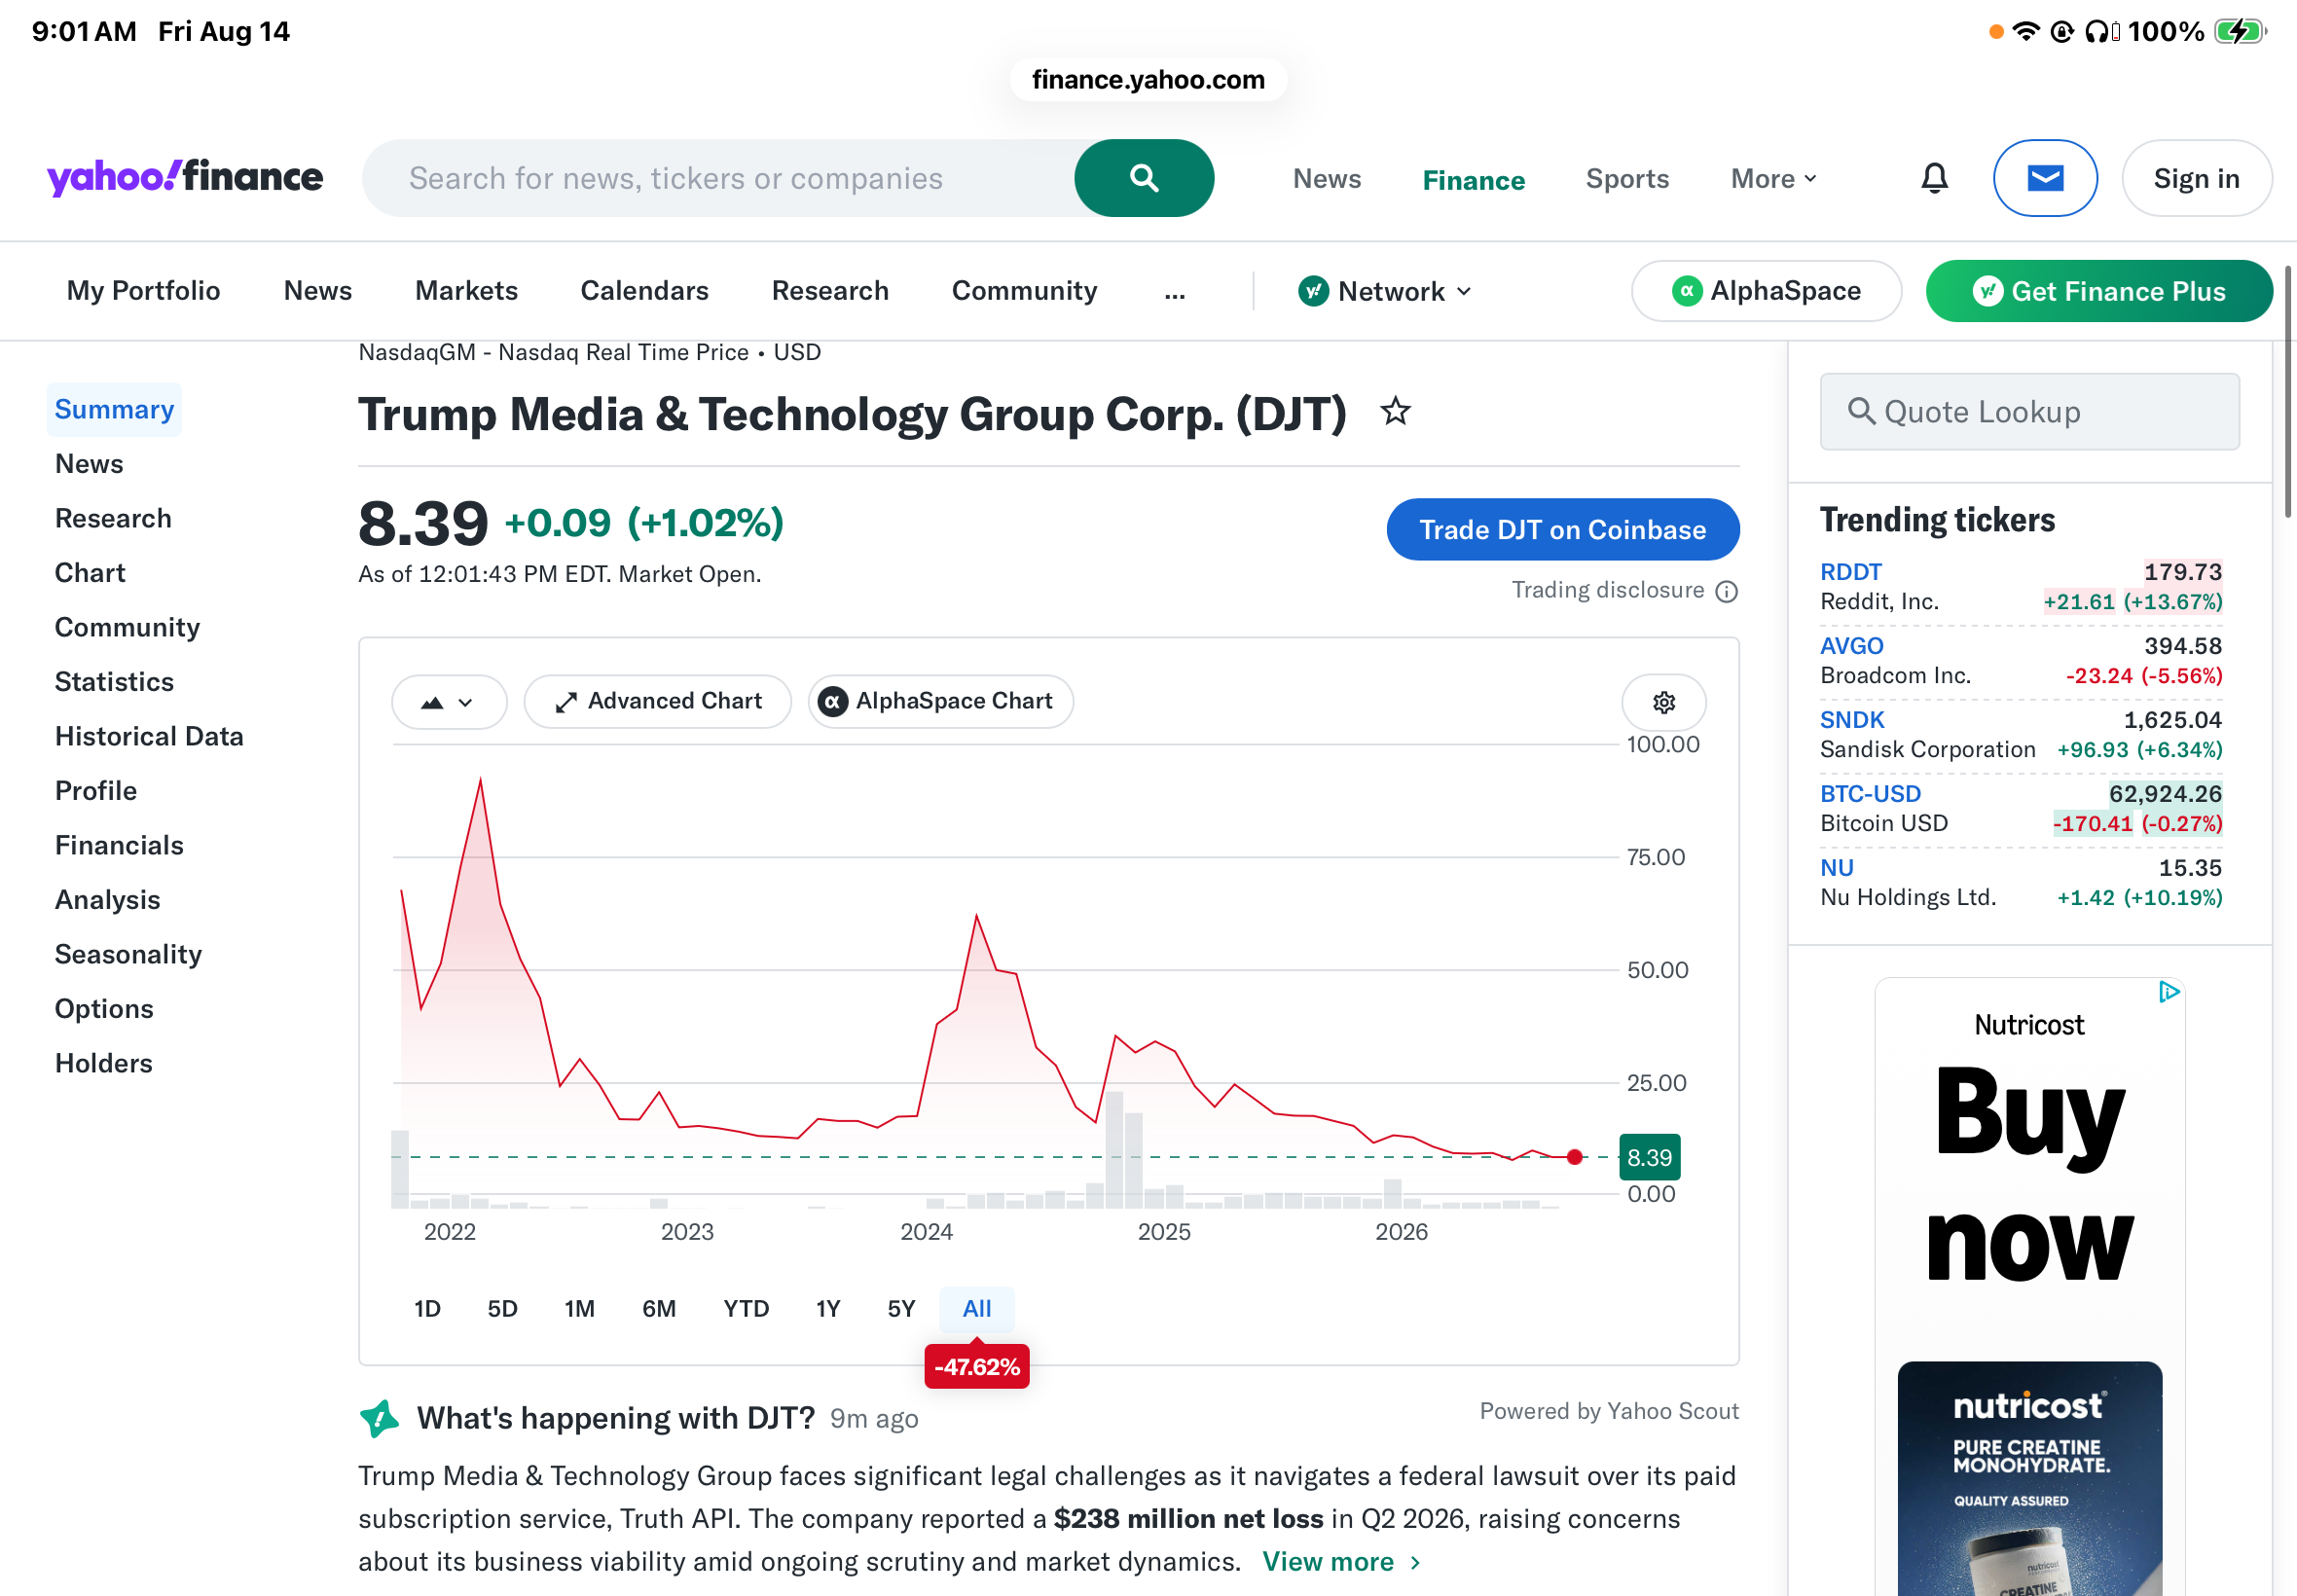Click the Wi-Fi status icon

2025,31
